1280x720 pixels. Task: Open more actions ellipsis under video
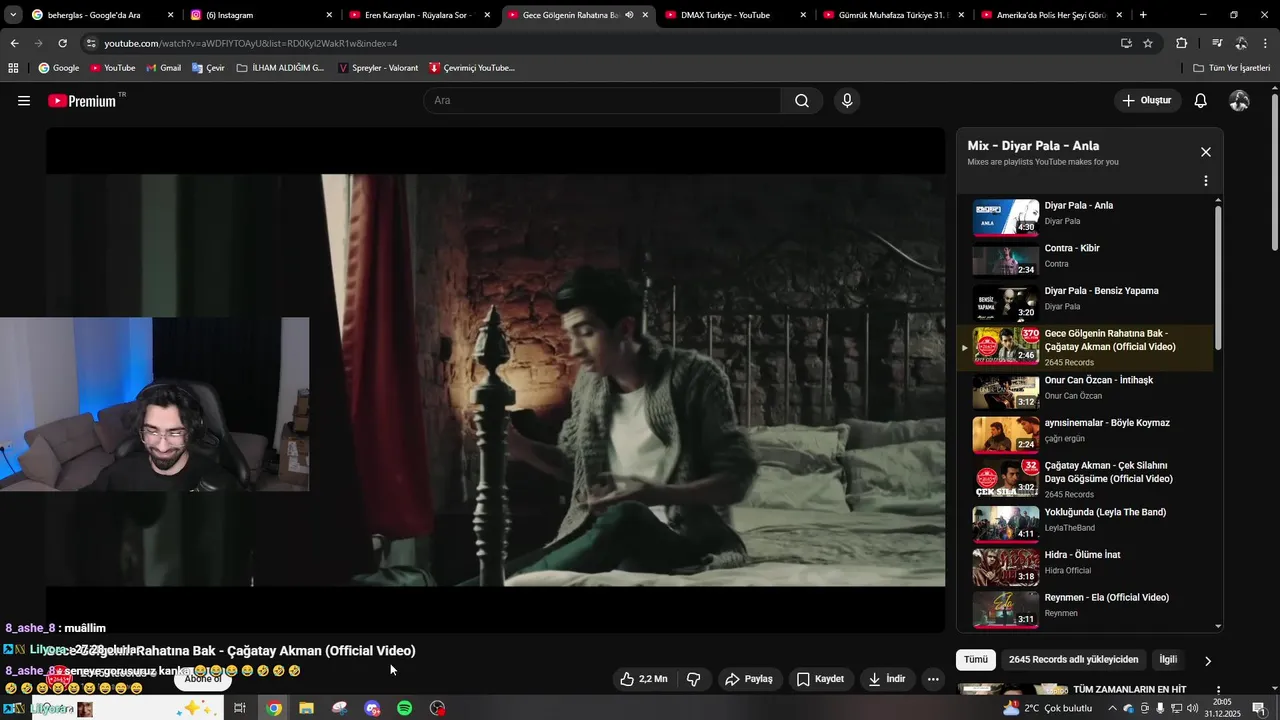point(933,679)
